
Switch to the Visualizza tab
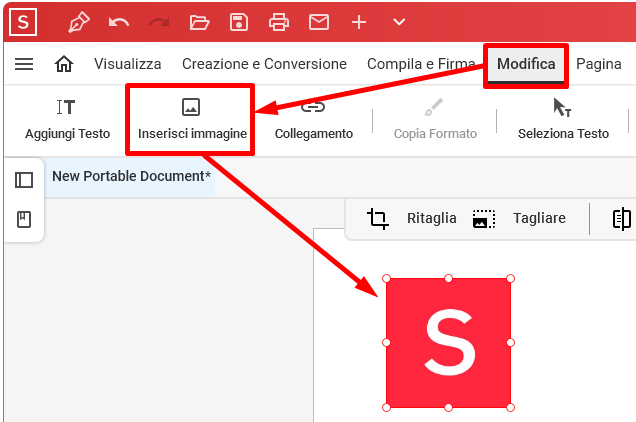click(x=128, y=64)
